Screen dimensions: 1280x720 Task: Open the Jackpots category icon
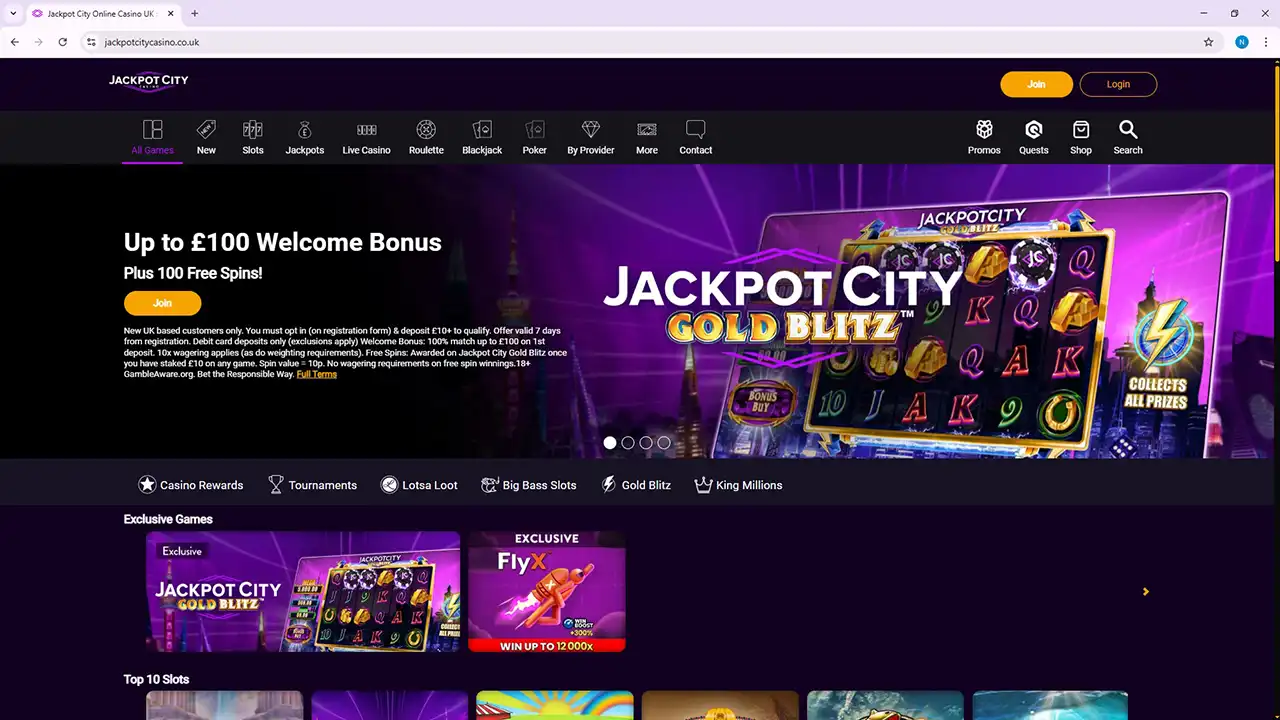[x=305, y=130]
